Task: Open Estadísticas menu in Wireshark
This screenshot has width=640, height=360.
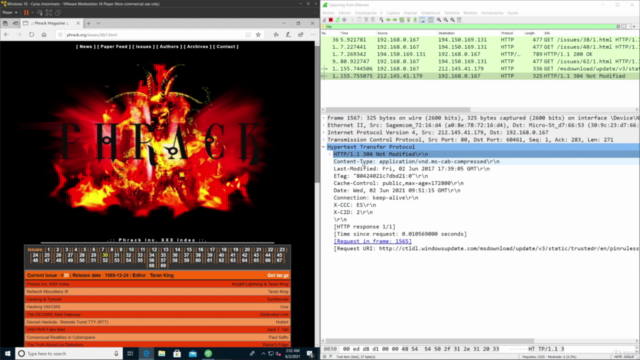Action: point(431,13)
